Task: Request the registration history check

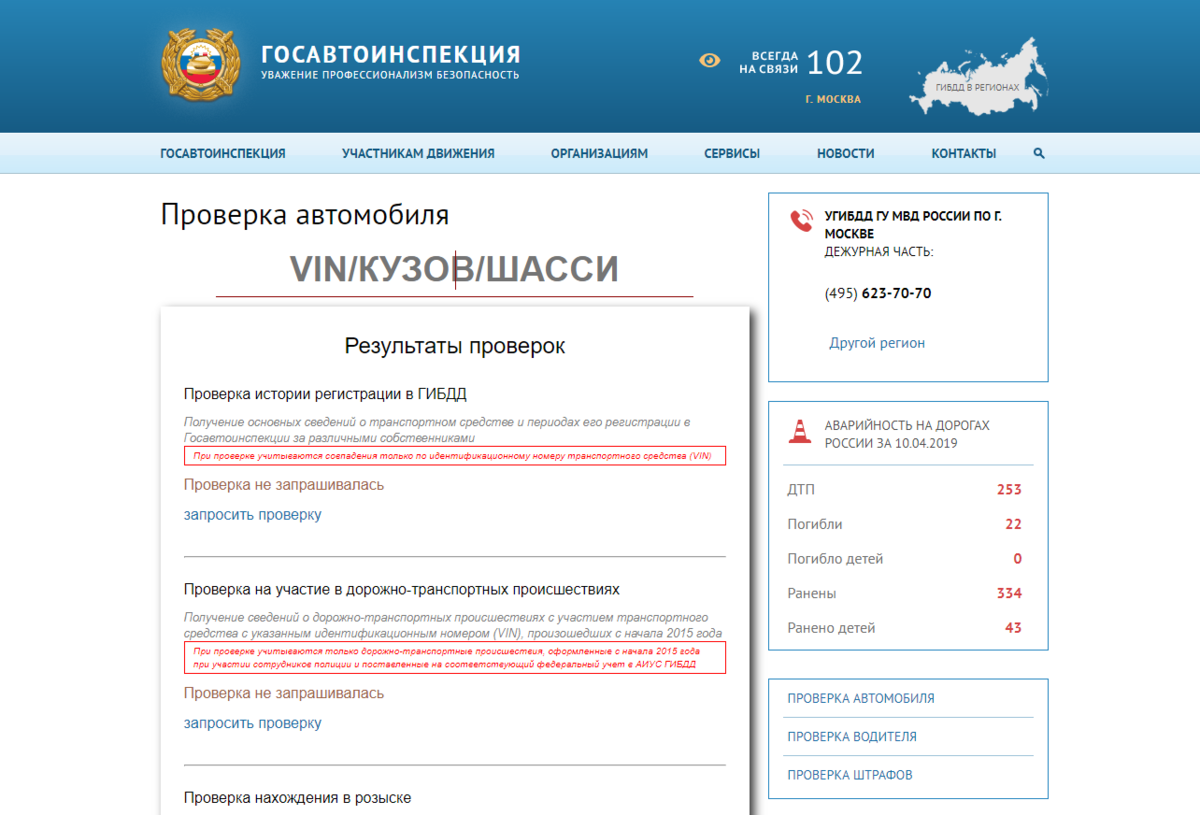Action: pos(252,515)
